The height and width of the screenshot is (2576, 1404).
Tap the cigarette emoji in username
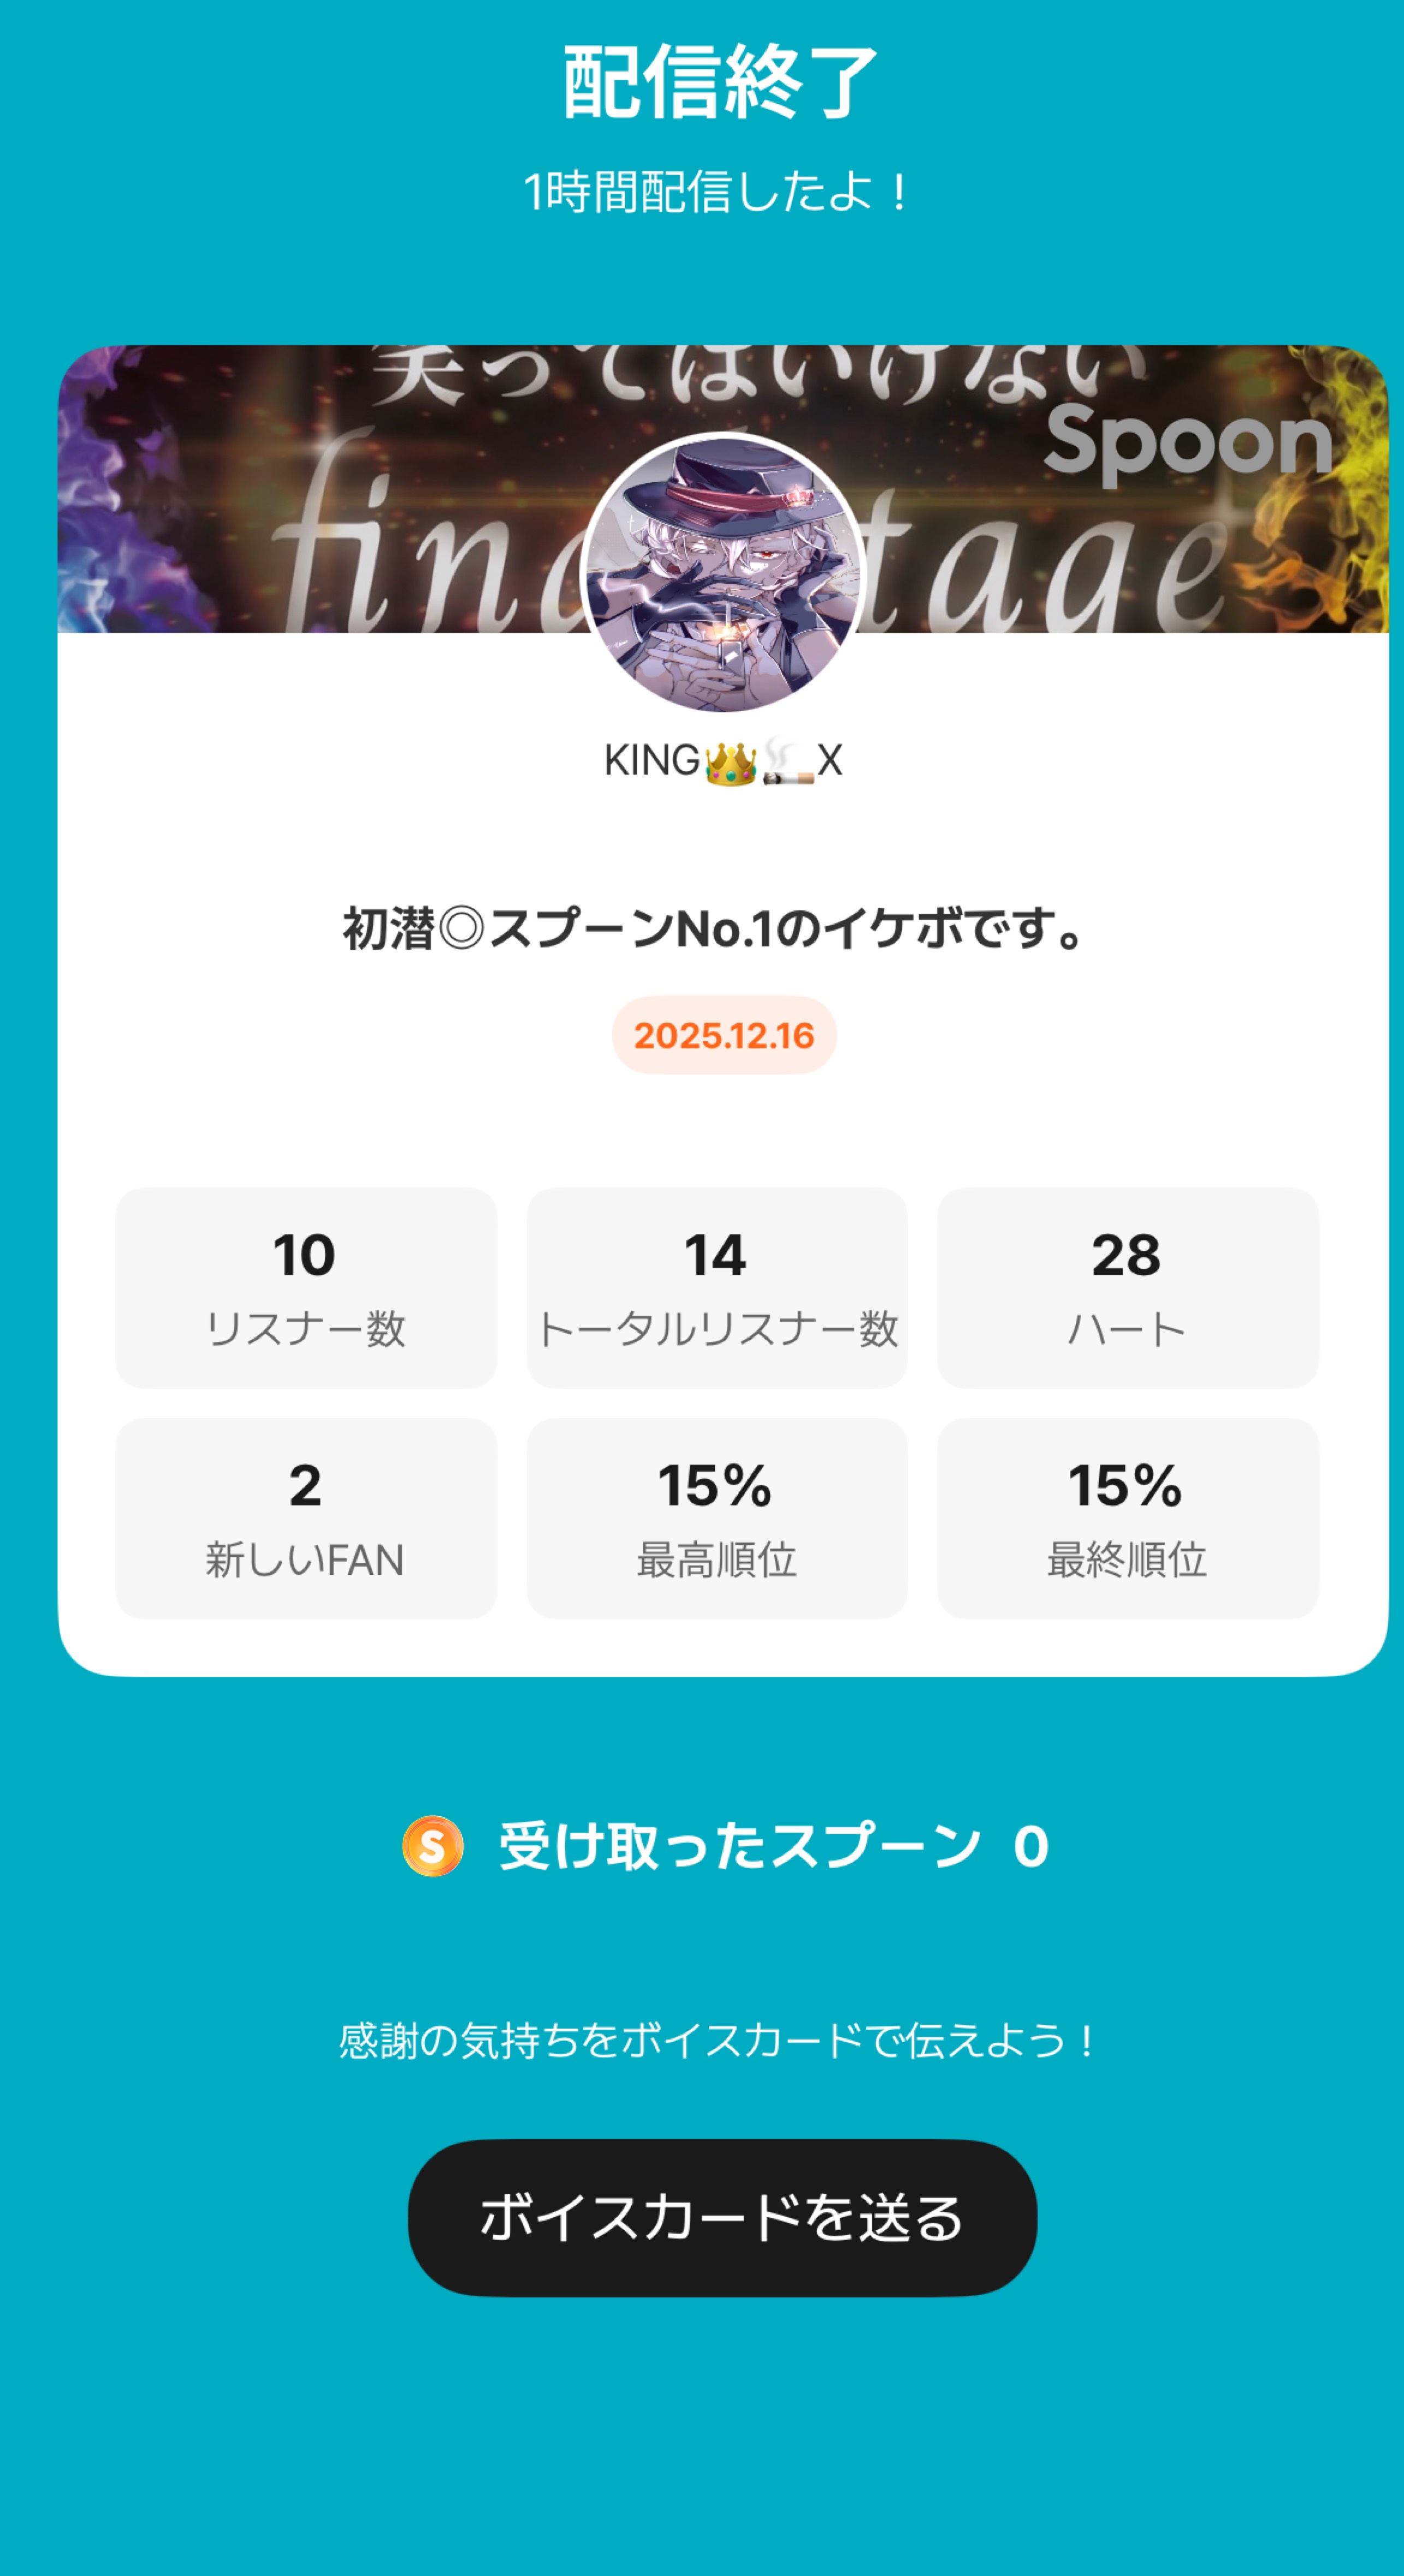(788, 763)
